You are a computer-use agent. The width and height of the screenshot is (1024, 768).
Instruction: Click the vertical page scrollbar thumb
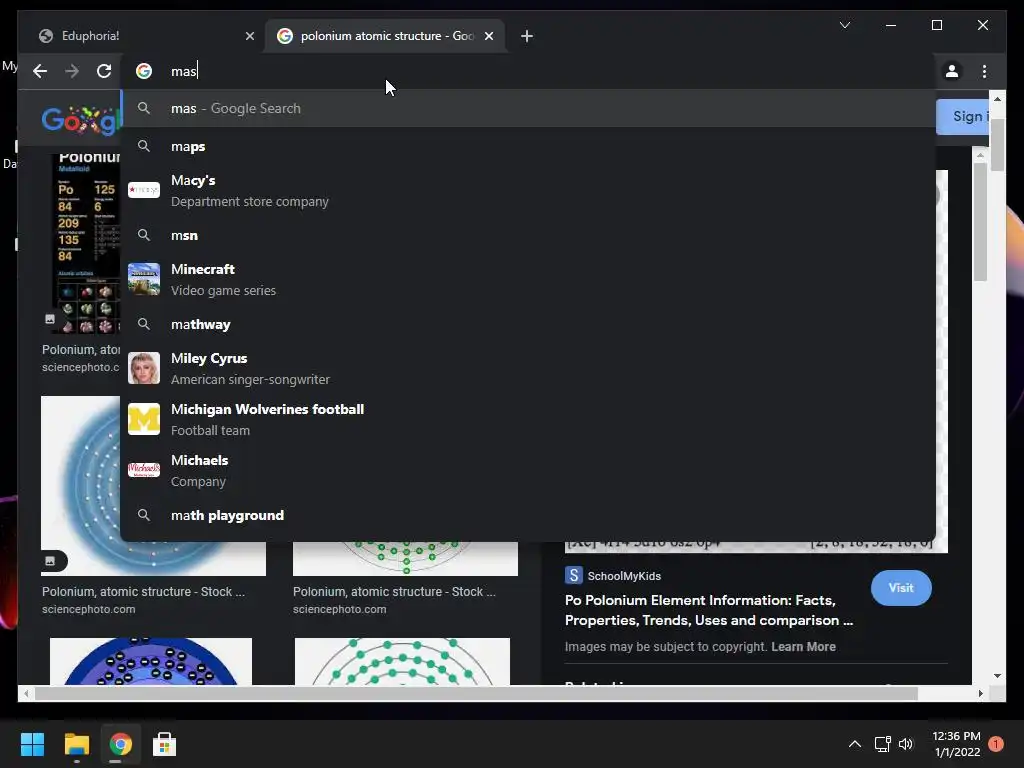(x=997, y=145)
